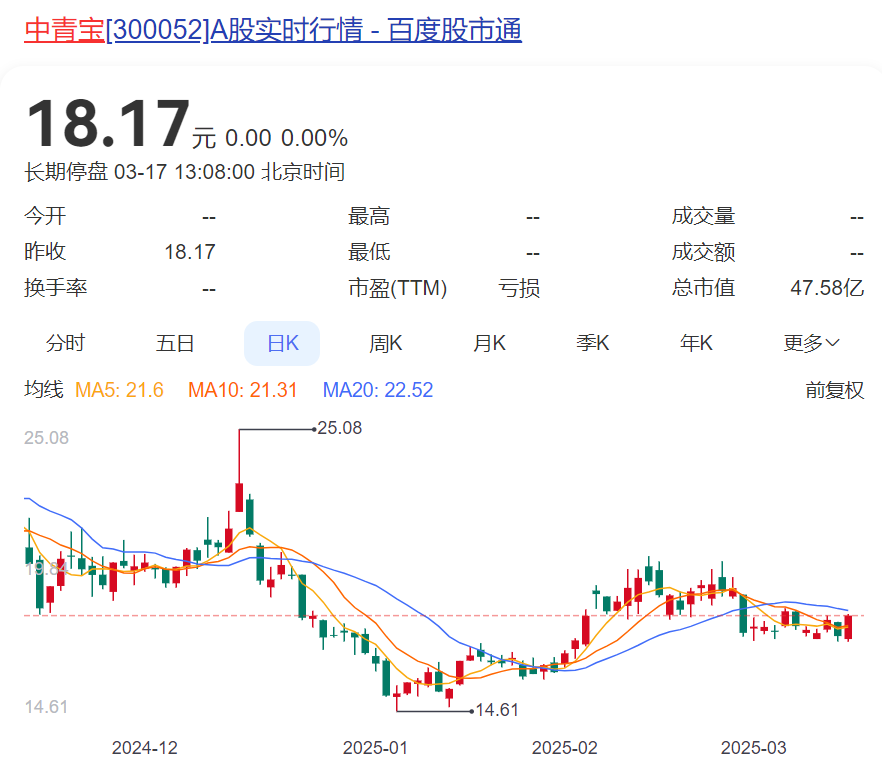Click the last red candlestick on chart
The image size is (882, 777).
coord(848,628)
